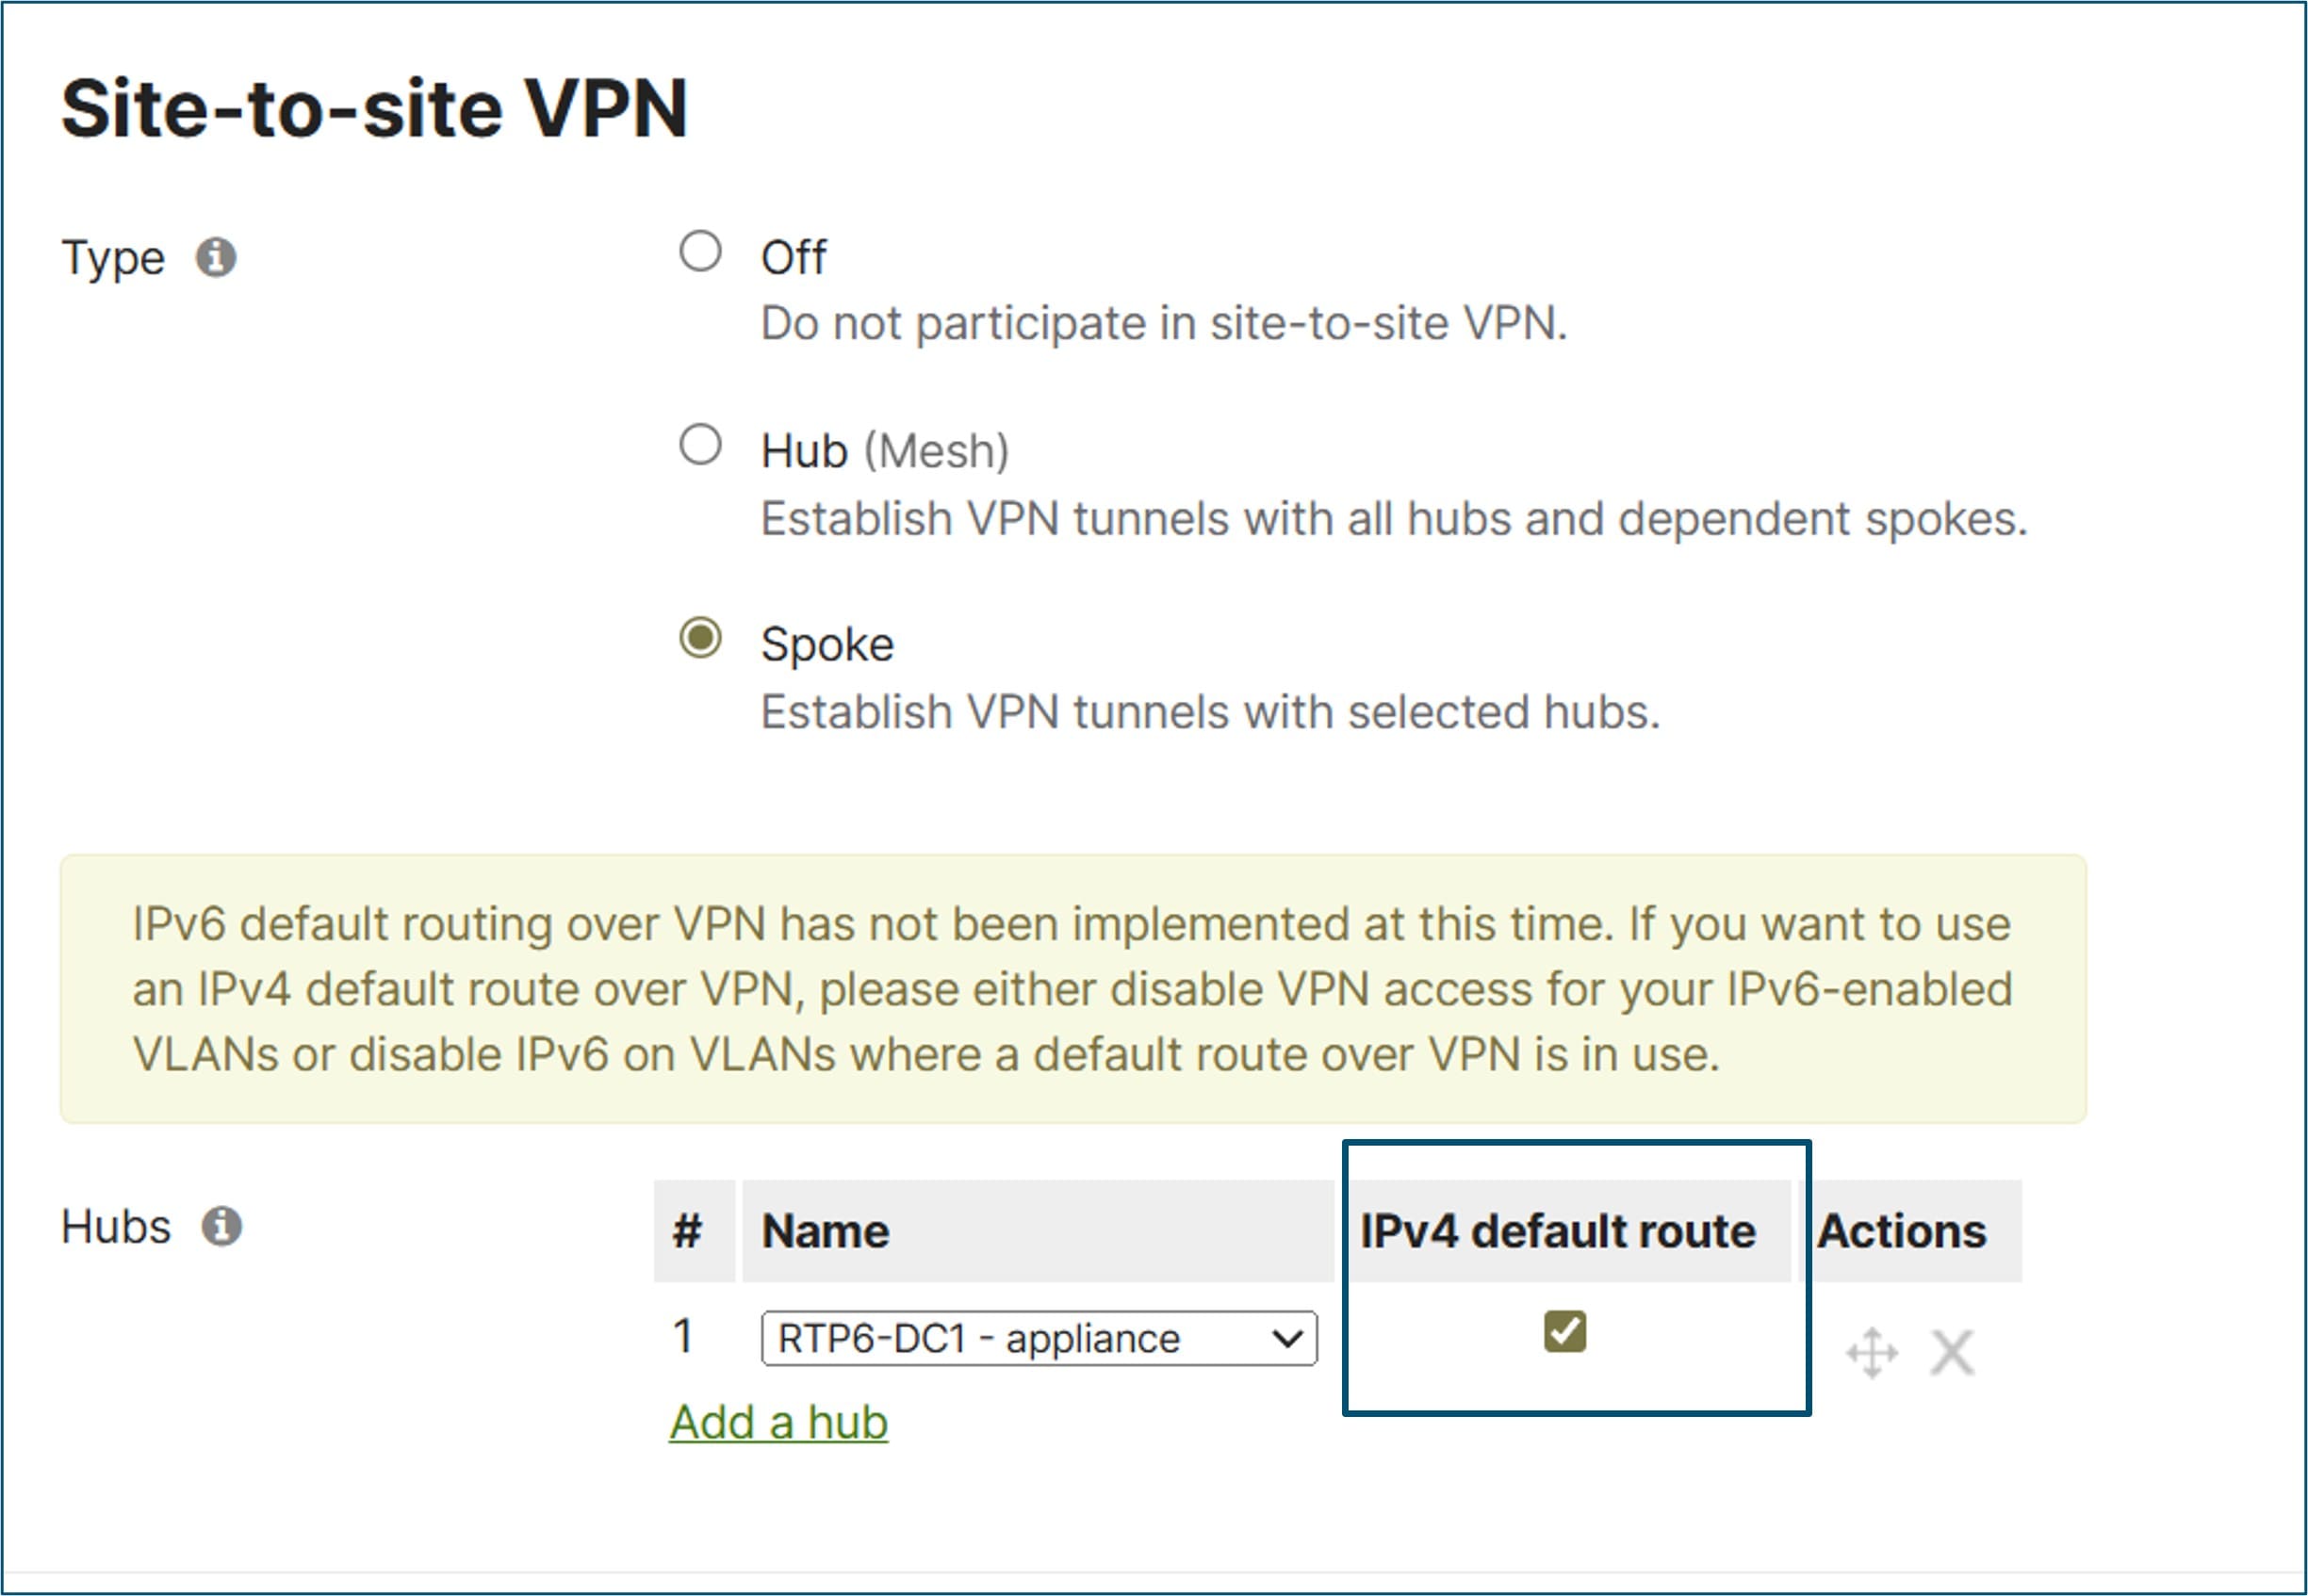This screenshot has height=1596, width=2308.
Task: Click the Add a hub link
Action: [x=778, y=1422]
